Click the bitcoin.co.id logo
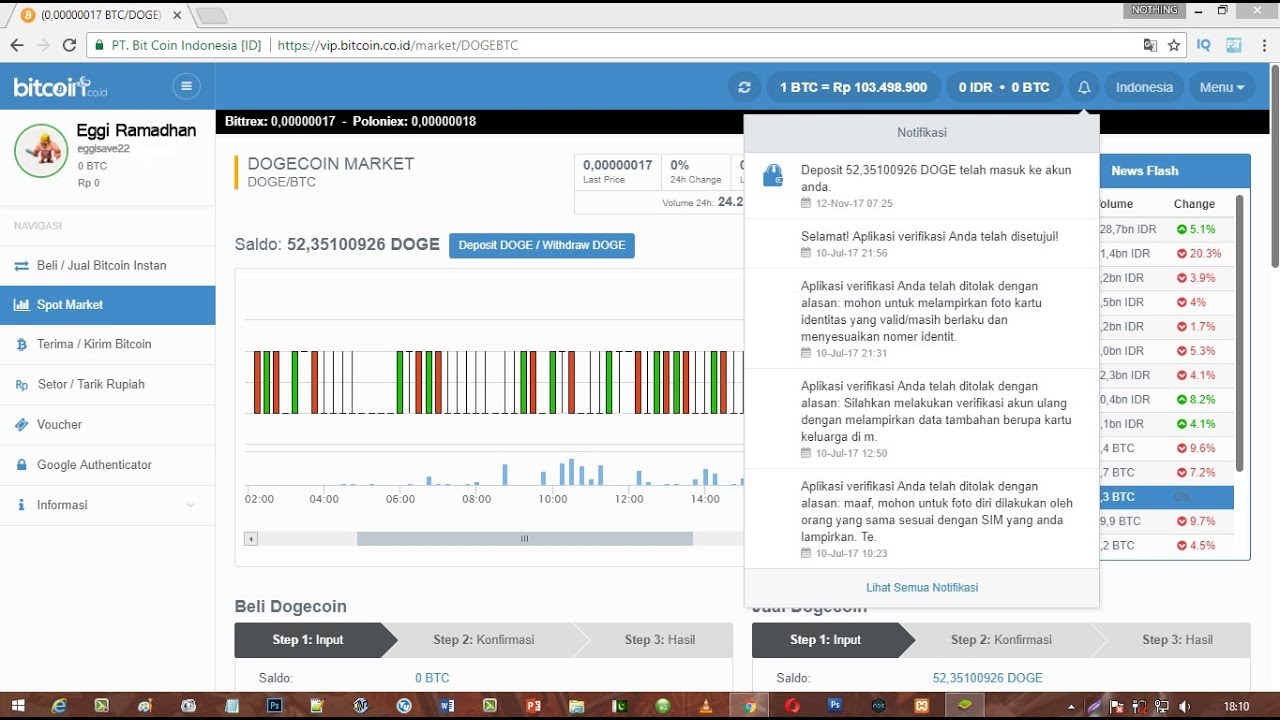Screen dimensions: 1280x720 [x=60, y=87]
